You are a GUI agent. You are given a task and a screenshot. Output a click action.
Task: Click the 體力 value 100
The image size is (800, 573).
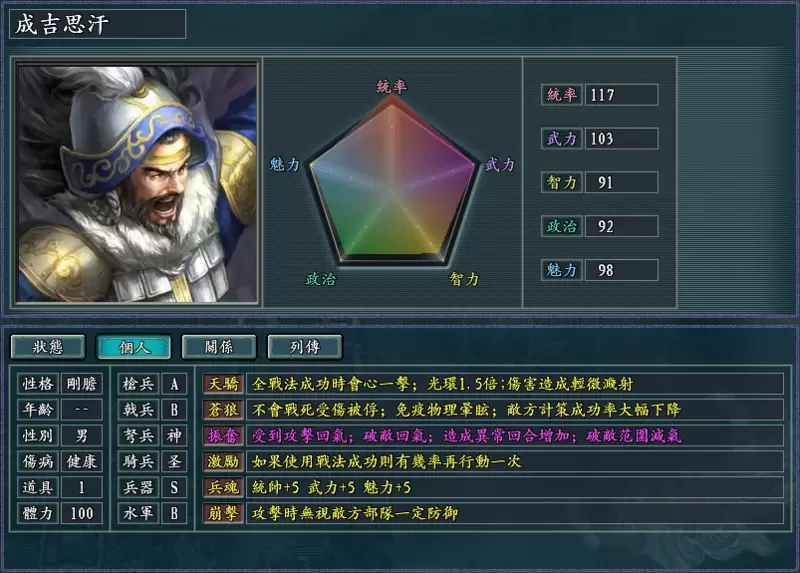click(x=82, y=513)
